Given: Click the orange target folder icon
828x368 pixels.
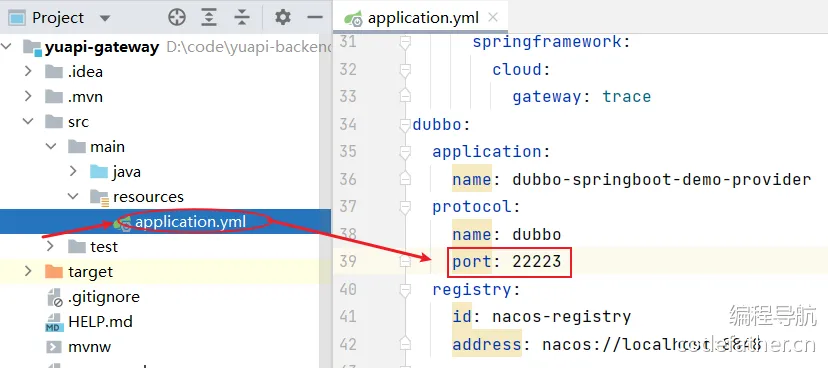Looking at the screenshot, I should click(54, 271).
